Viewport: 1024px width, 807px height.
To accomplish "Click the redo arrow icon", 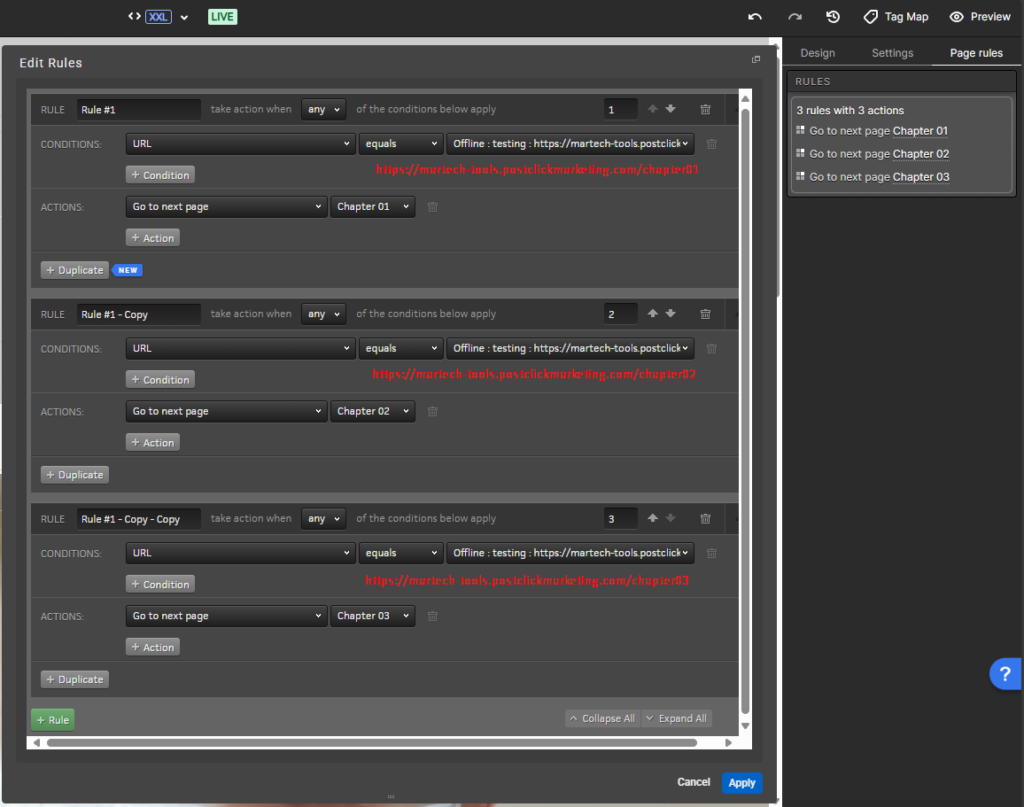I will 794,17.
